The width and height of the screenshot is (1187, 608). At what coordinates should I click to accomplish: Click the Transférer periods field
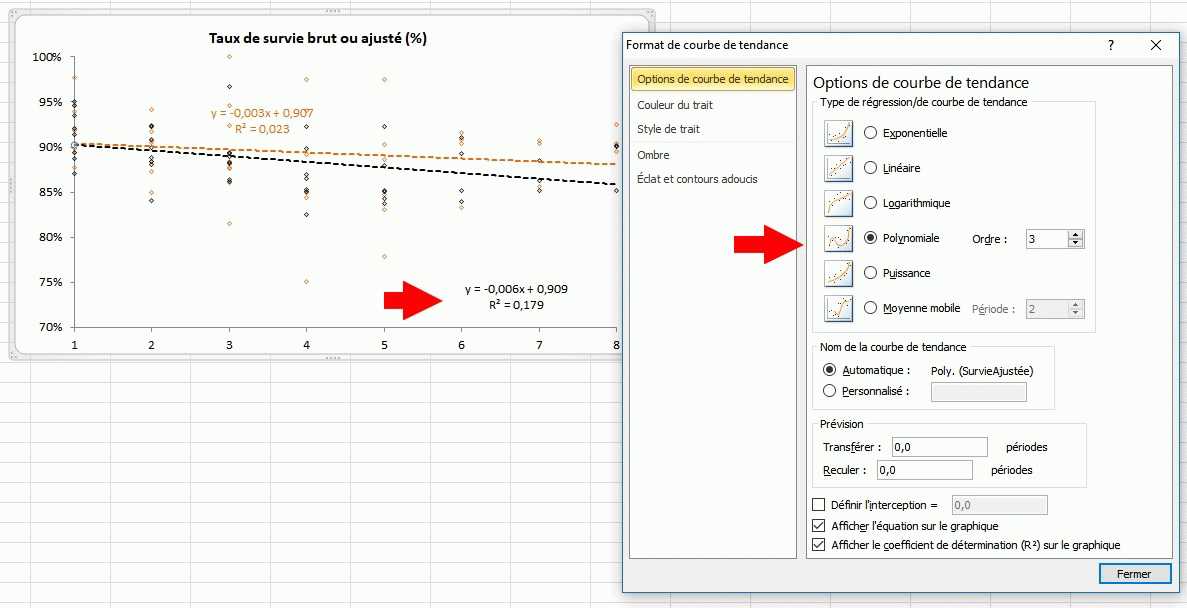point(939,447)
